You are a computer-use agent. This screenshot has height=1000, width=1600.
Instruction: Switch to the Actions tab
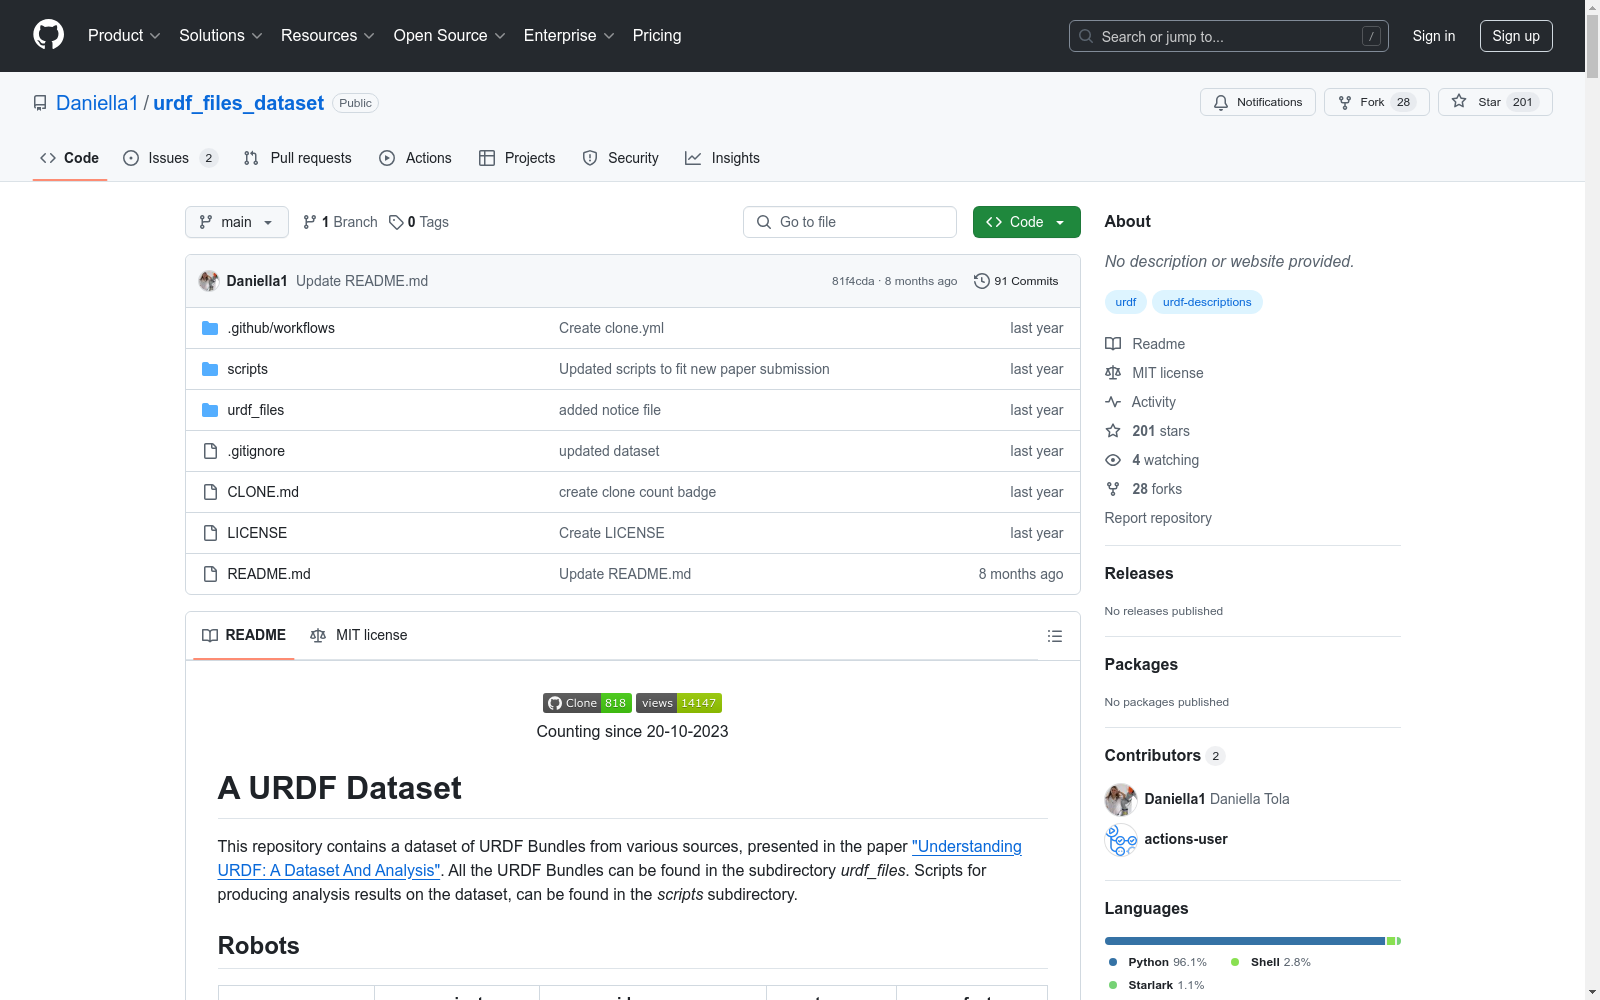[416, 158]
